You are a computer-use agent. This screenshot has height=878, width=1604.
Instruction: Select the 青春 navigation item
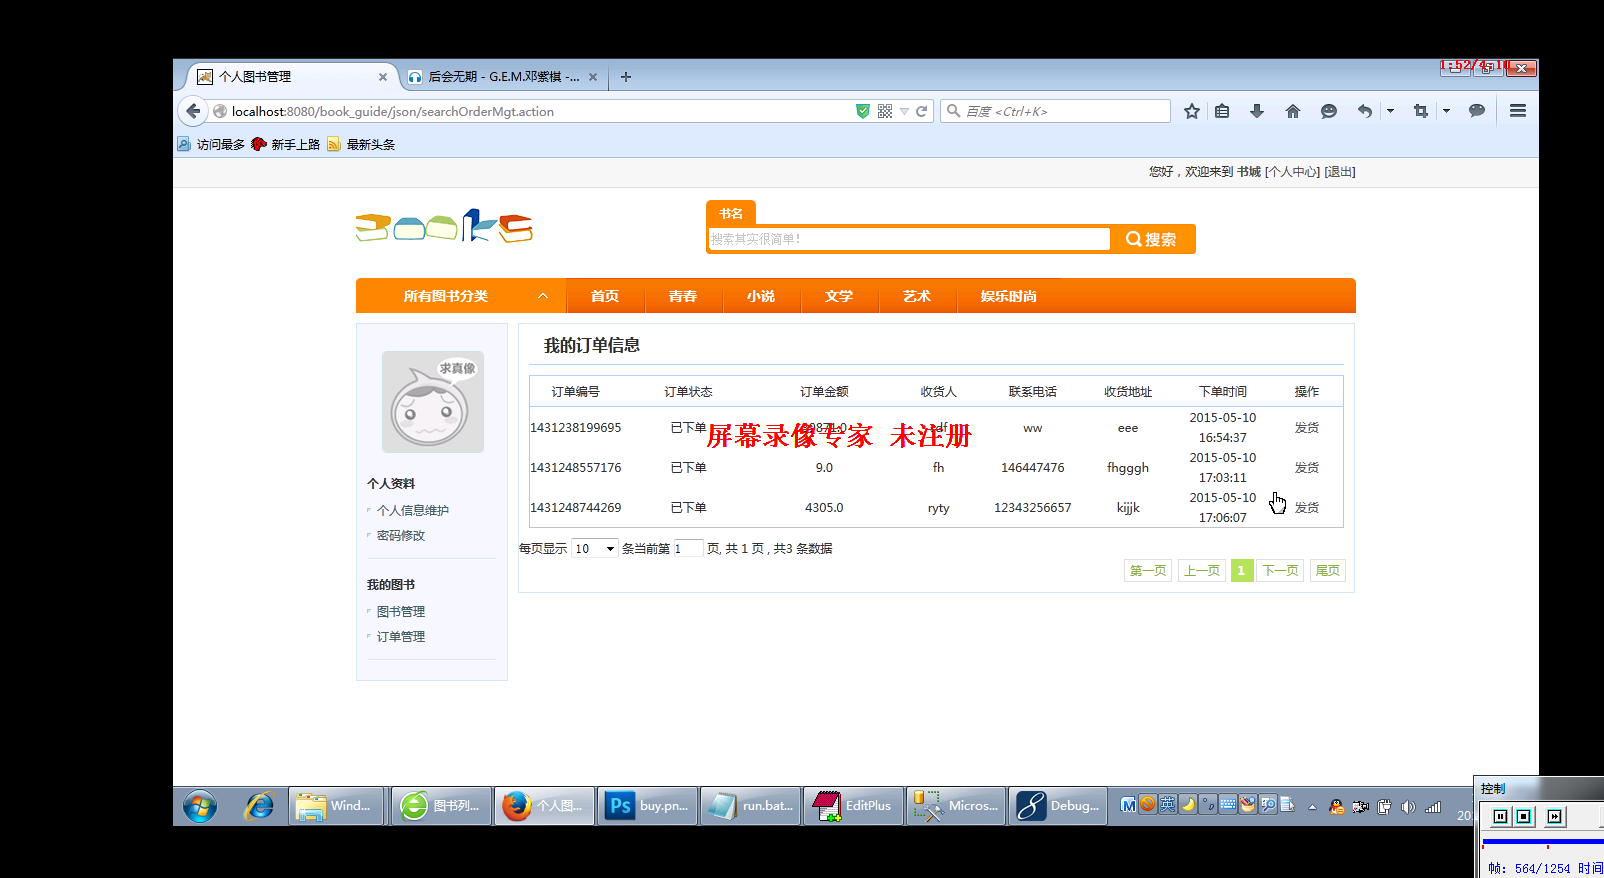683,296
